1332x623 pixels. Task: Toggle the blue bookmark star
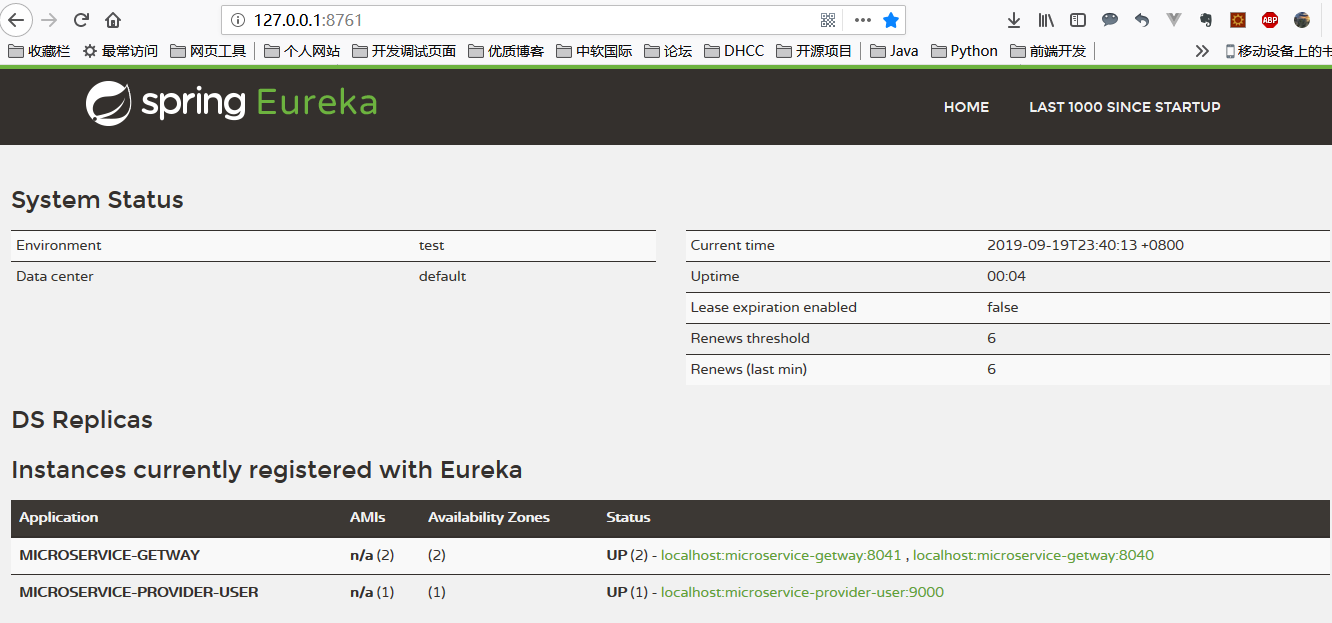tap(891, 20)
